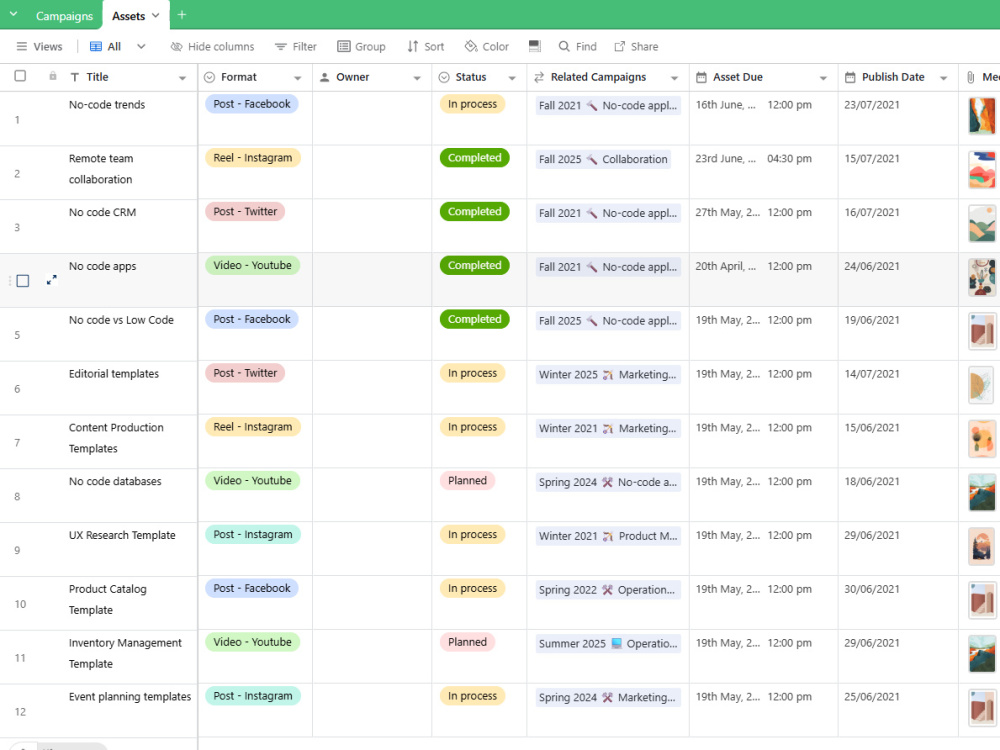
Task: Click the Group list icon
Action: [x=344, y=47]
